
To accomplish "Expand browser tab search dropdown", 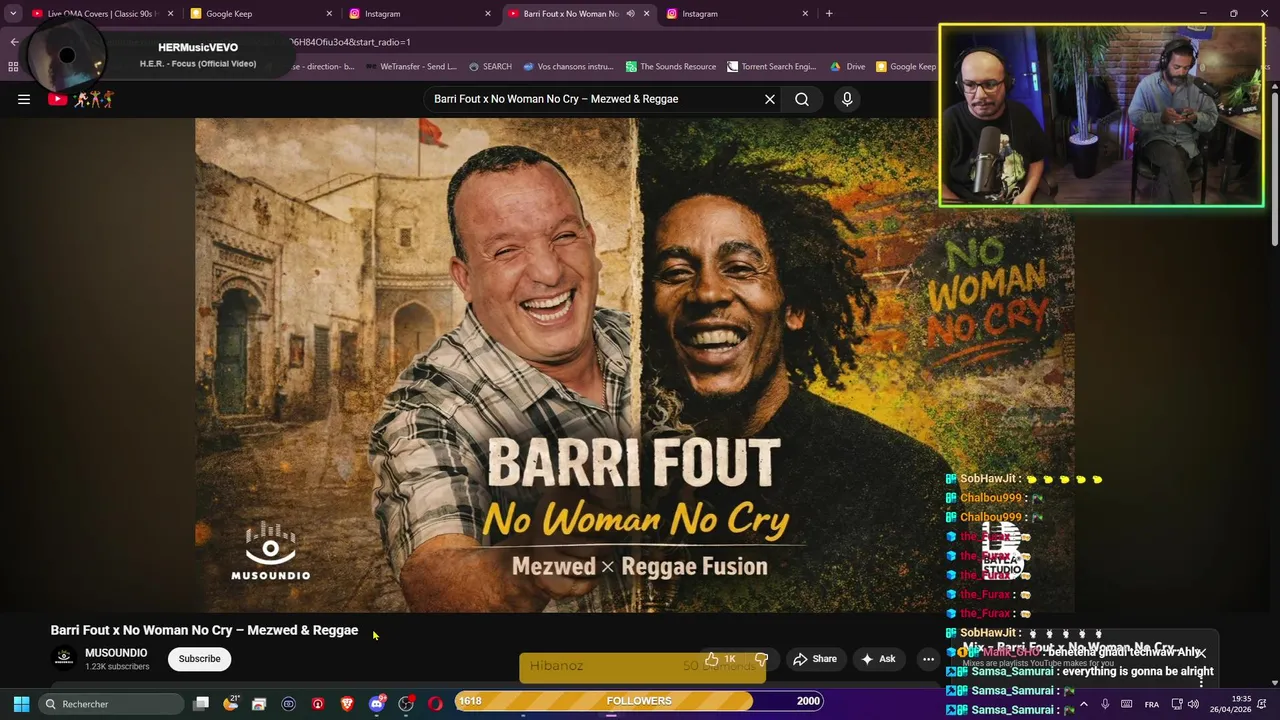I will click(13, 14).
